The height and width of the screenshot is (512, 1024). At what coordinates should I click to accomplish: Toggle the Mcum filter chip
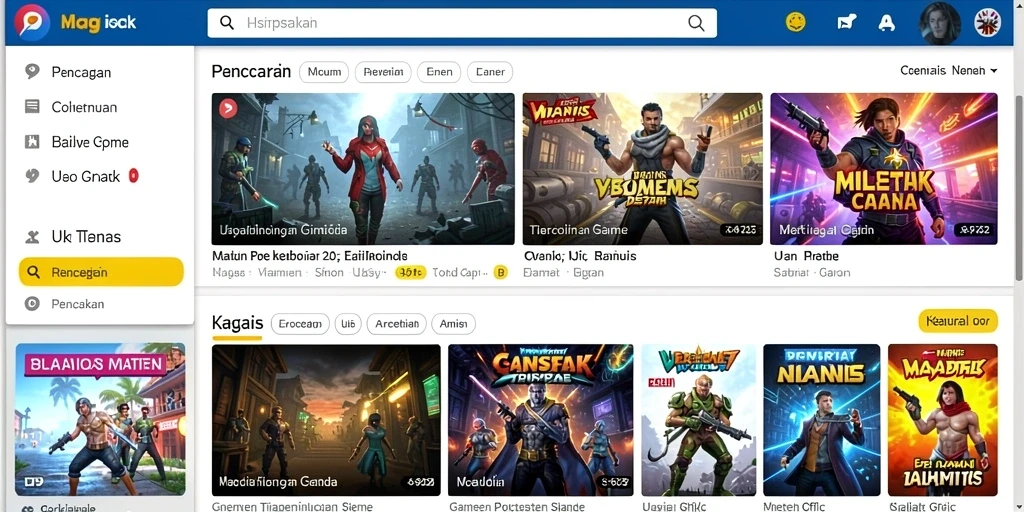pyautogui.click(x=324, y=72)
